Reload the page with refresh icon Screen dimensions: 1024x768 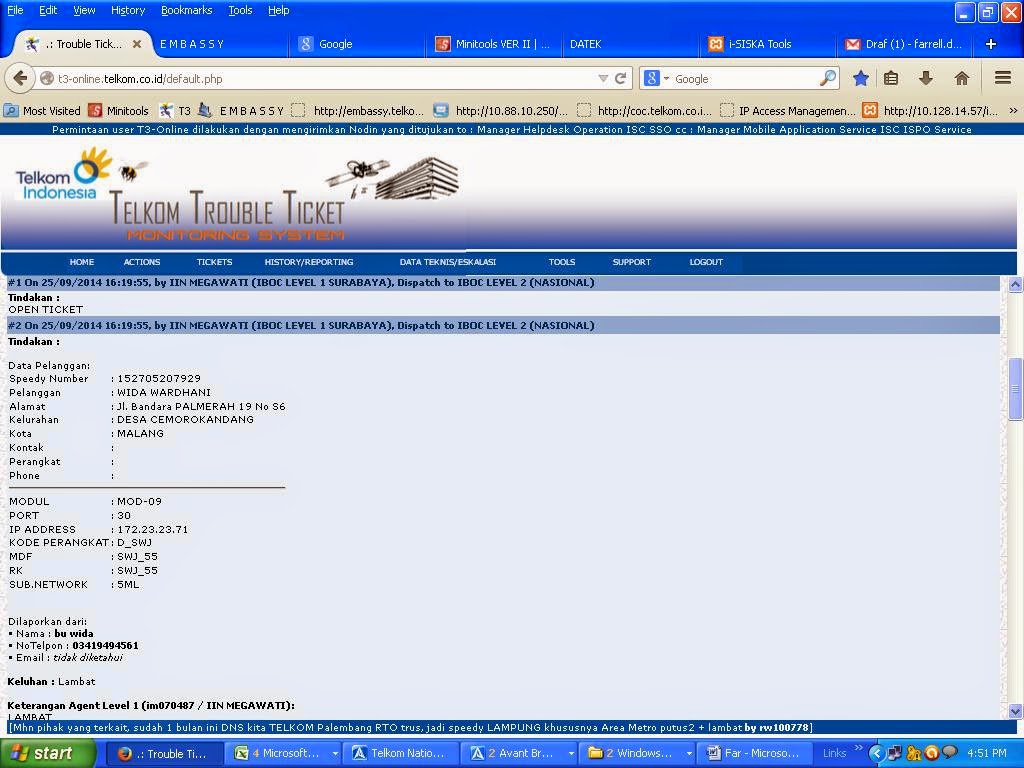tap(621, 78)
